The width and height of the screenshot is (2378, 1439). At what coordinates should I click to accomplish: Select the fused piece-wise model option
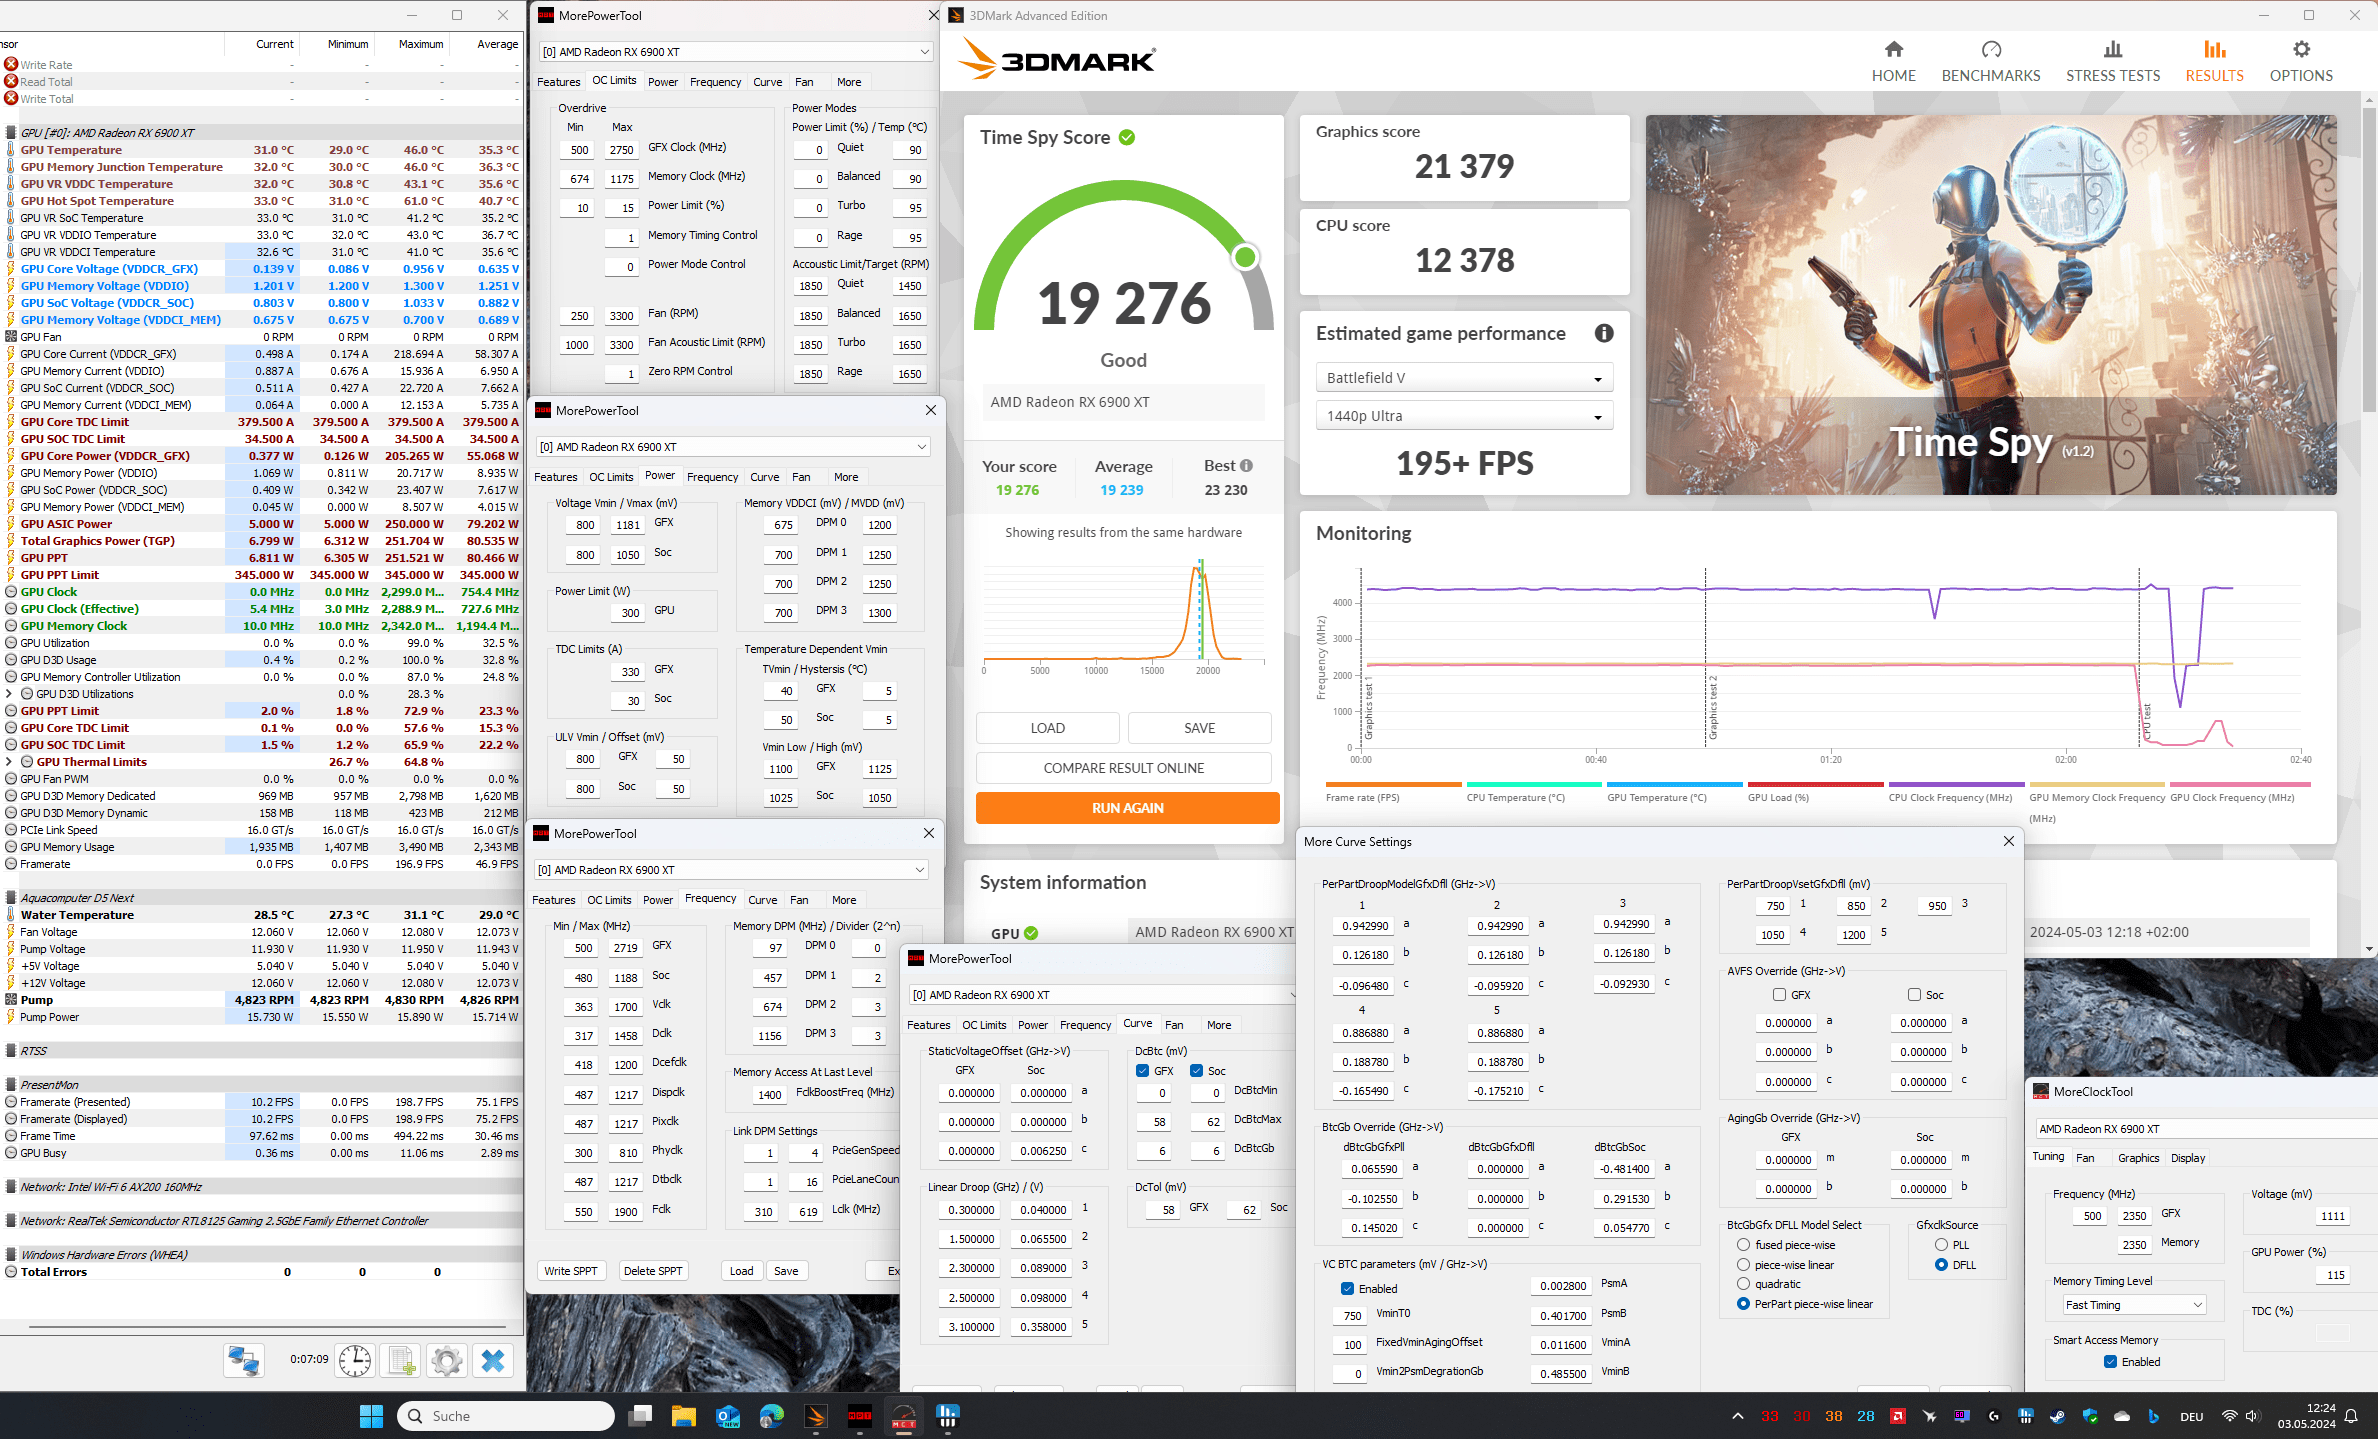[1743, 1245]
